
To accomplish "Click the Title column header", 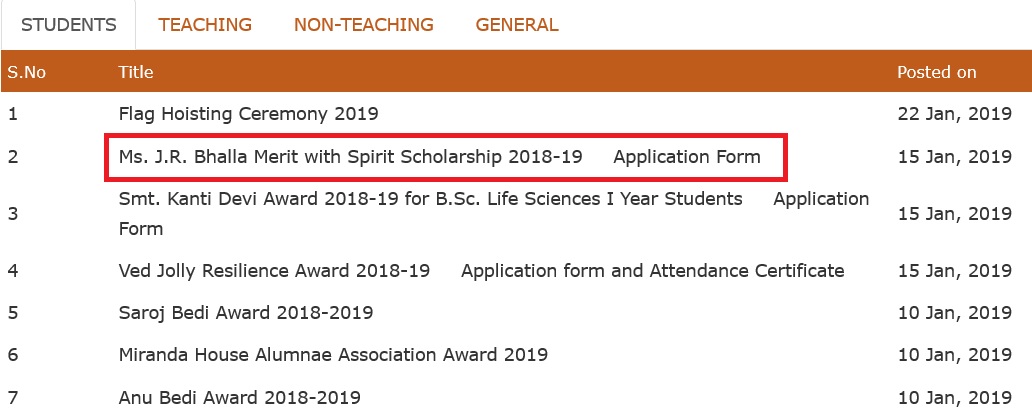I will (x=135, y=73).
